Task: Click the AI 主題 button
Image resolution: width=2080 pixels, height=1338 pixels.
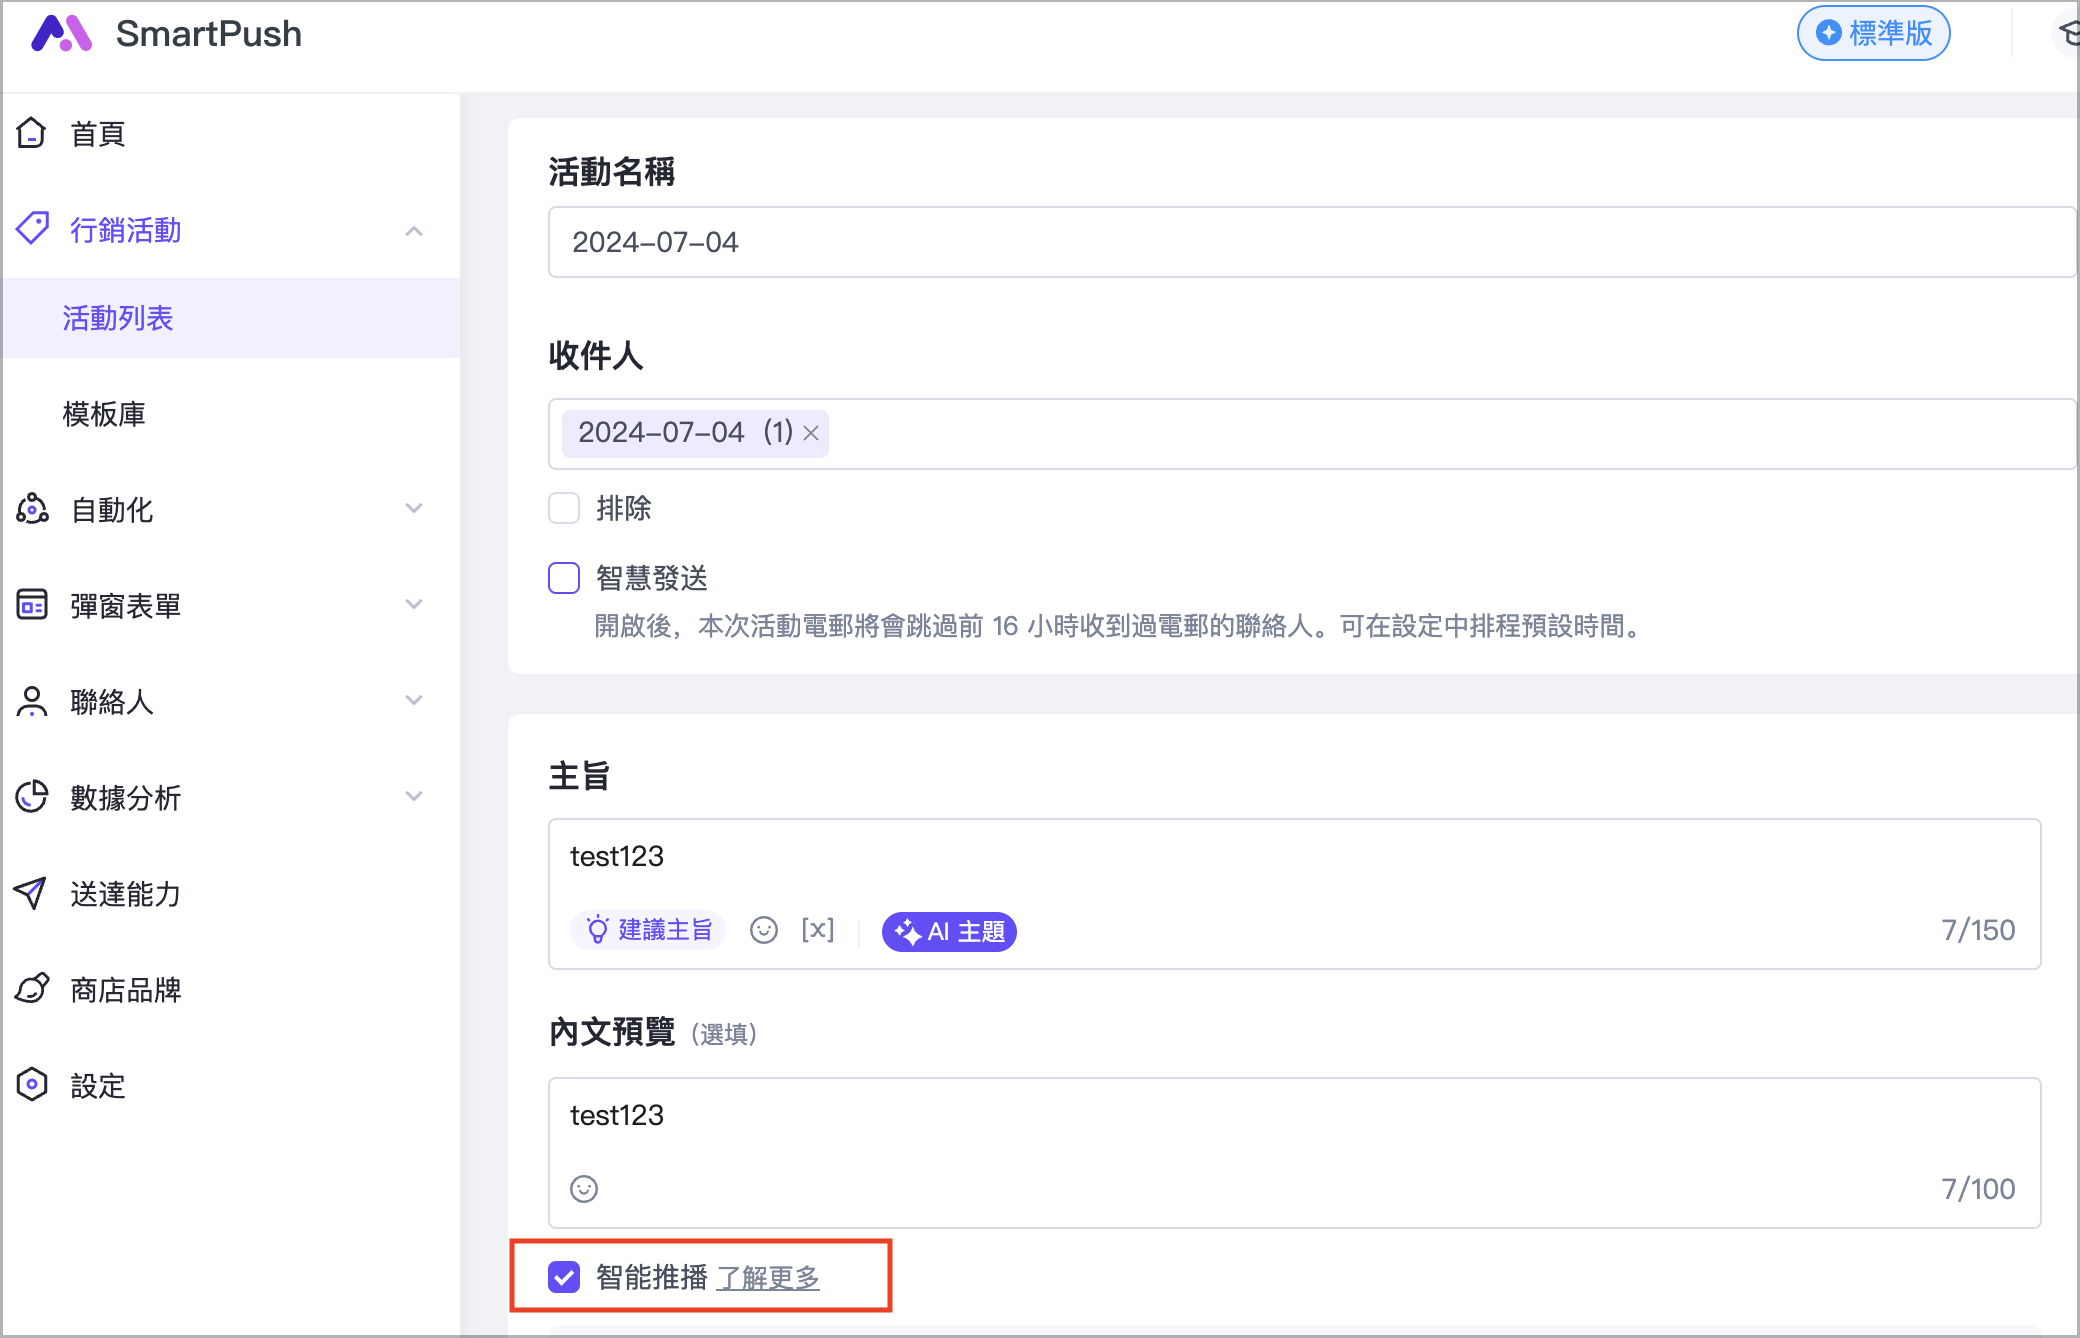Action: pyautogui.click(x=949, y=932)
